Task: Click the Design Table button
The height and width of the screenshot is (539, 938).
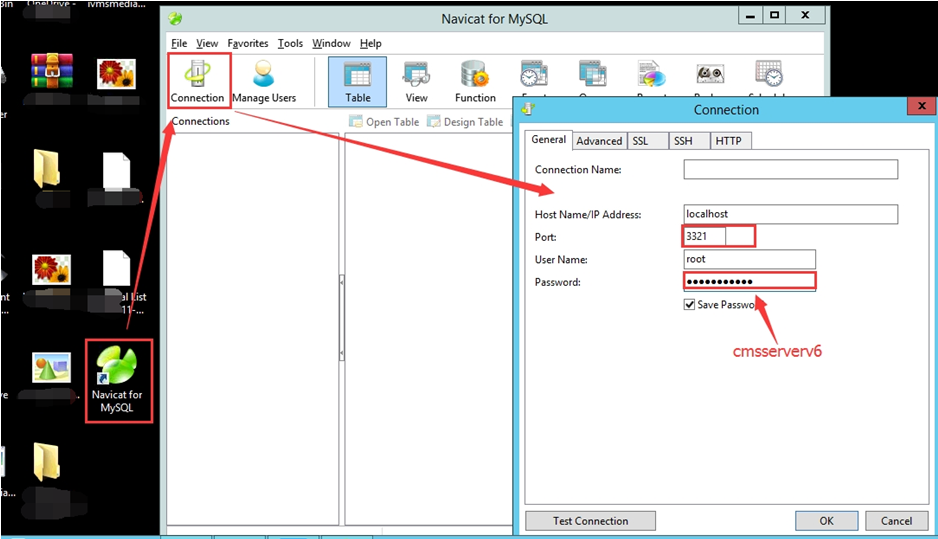Action: click(x=465, y=121)
